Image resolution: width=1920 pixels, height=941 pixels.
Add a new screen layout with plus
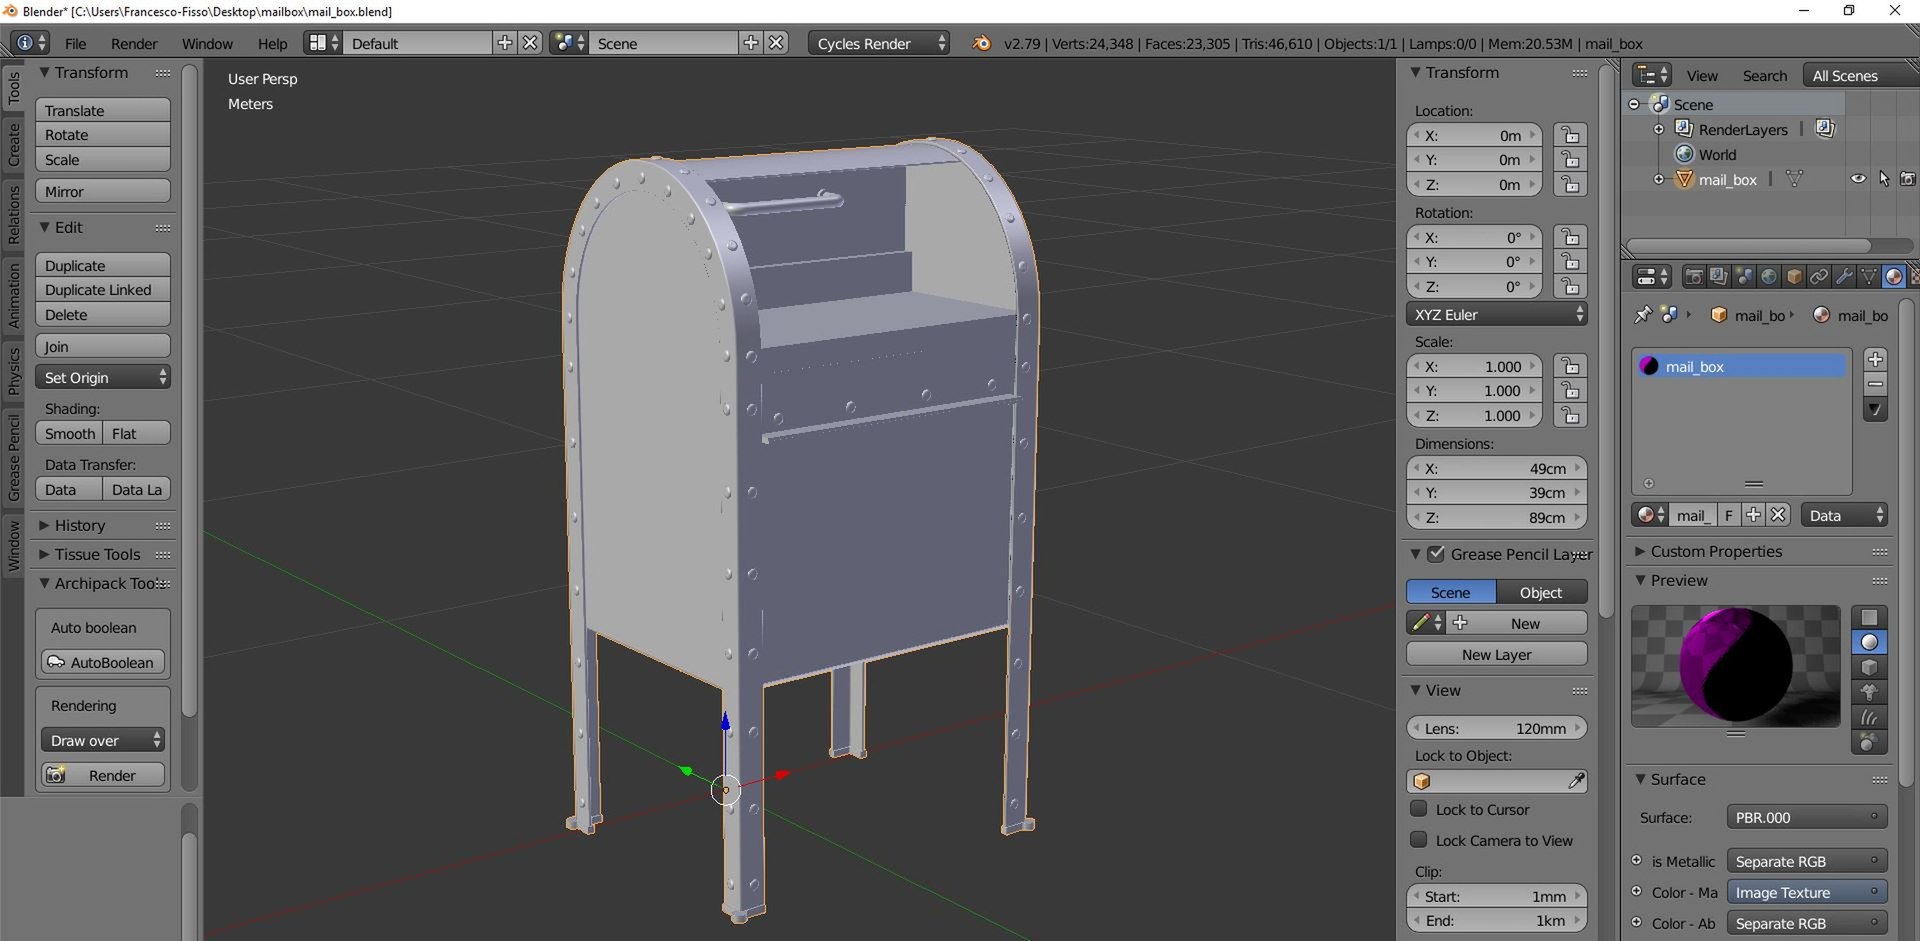tap(505, 43)
